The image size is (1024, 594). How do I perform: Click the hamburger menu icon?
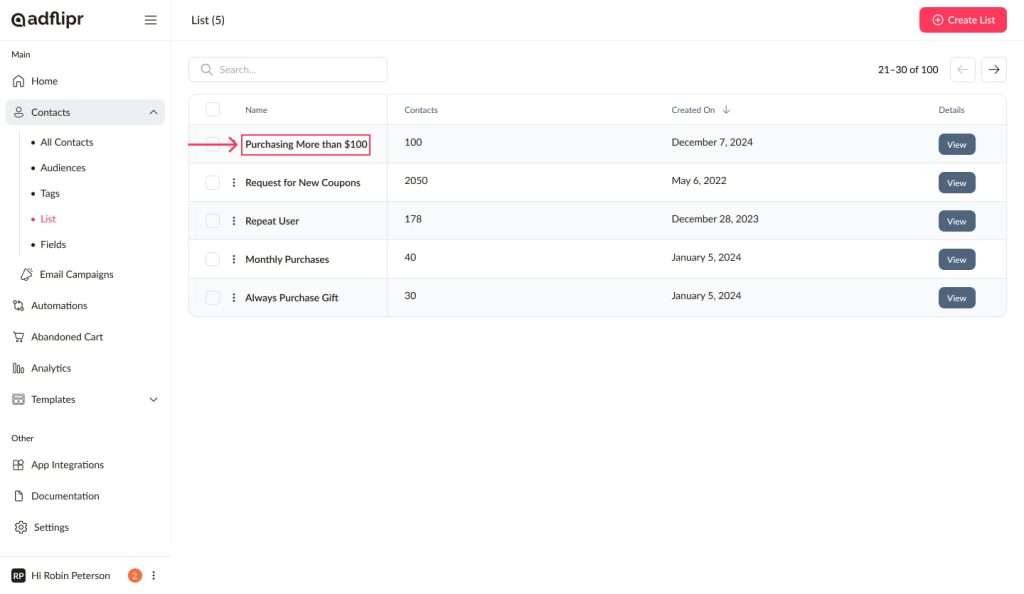[x=151, y=20]
